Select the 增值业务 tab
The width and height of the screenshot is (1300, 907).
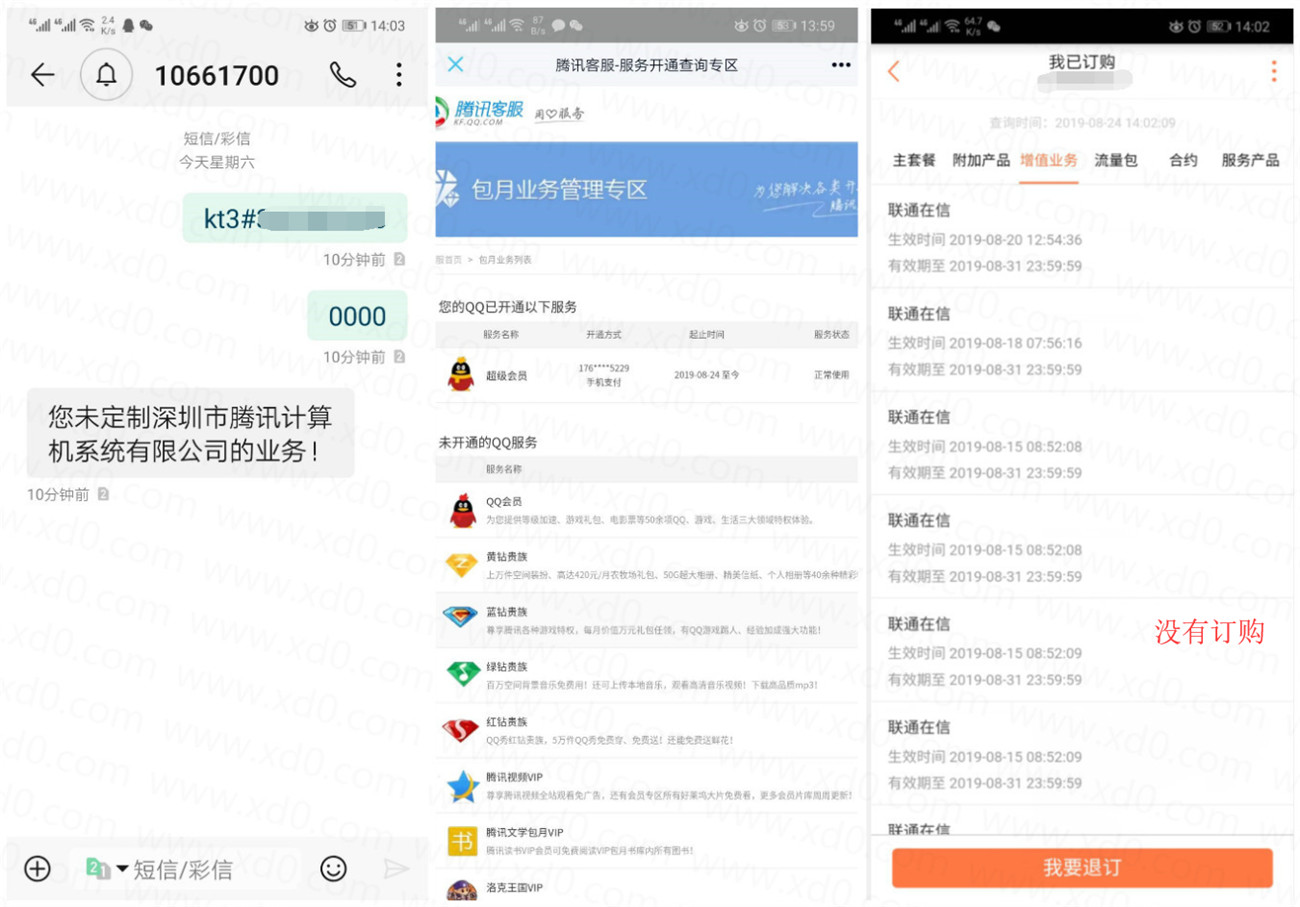point(1049,160)
